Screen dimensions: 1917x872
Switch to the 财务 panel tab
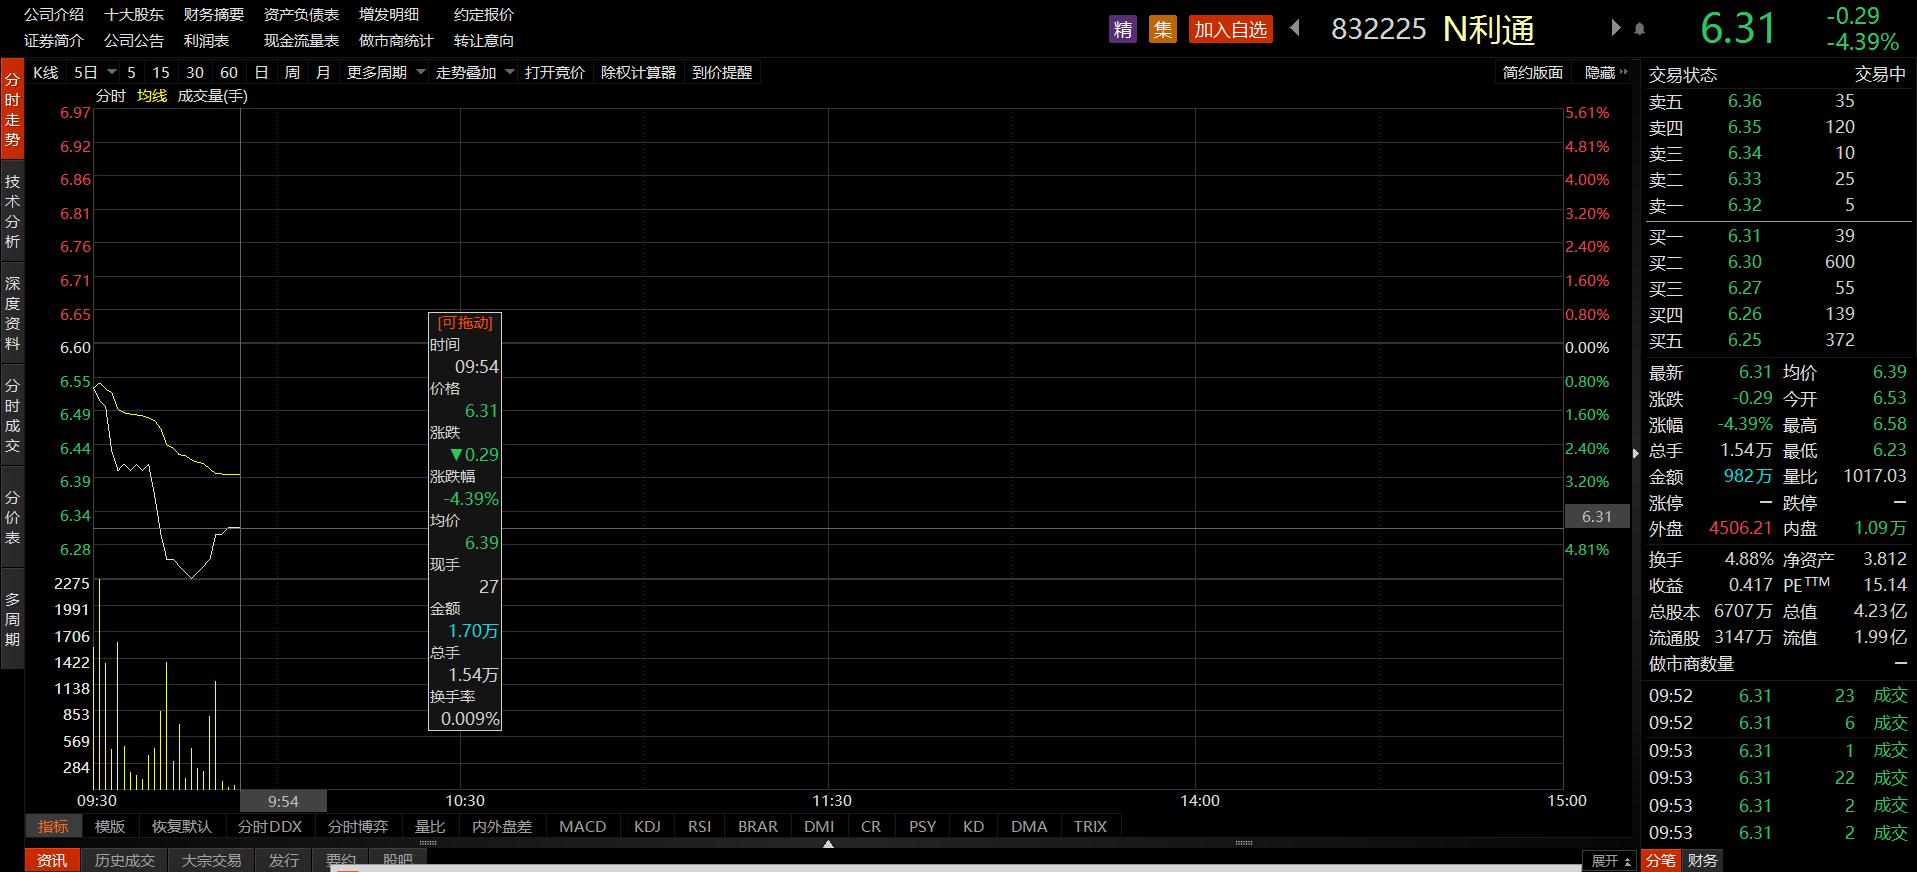point(1702,860)
